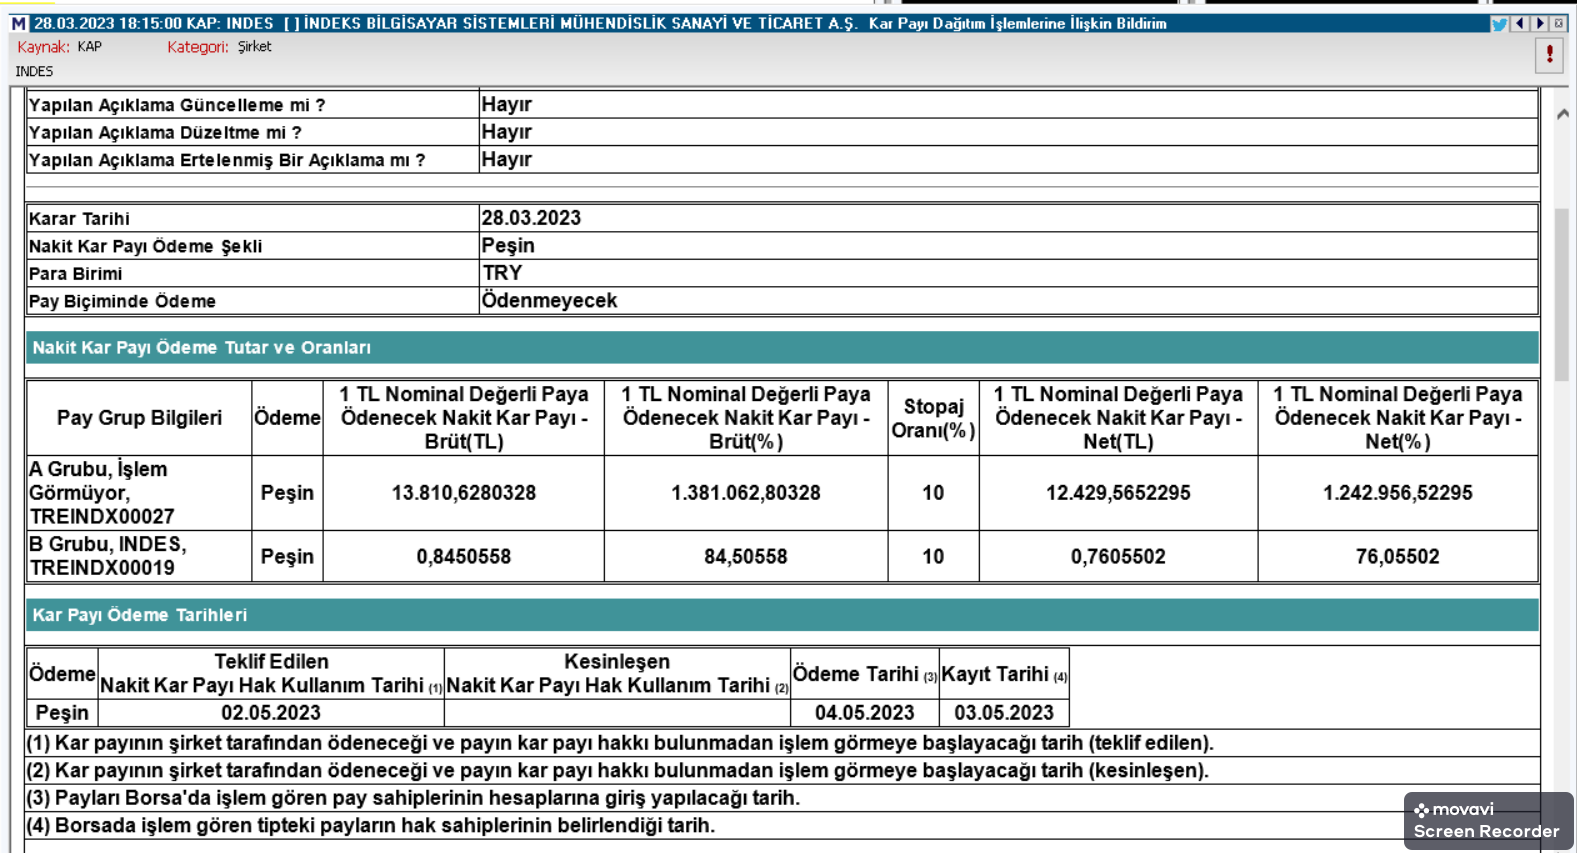
Task: Select the B Grubu gross value 0,8450558
Action: click(x=464, y=557)
